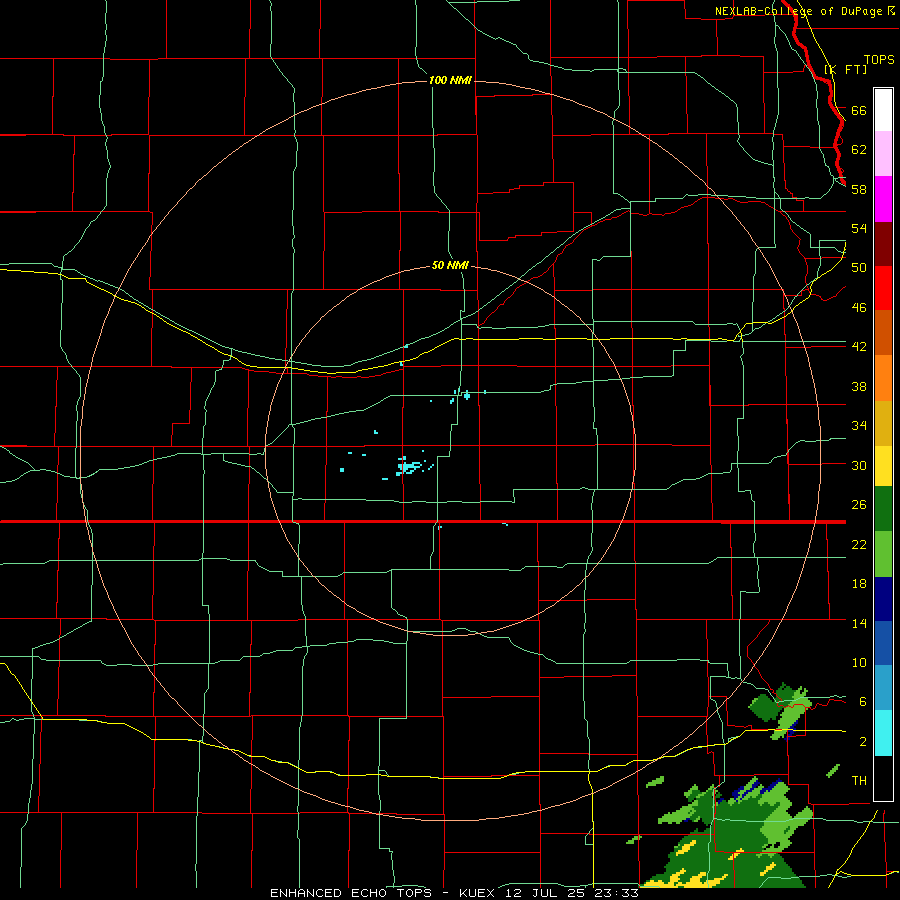Select the light green band near 22
Screen dimensions: 900x900
point(883,554)
